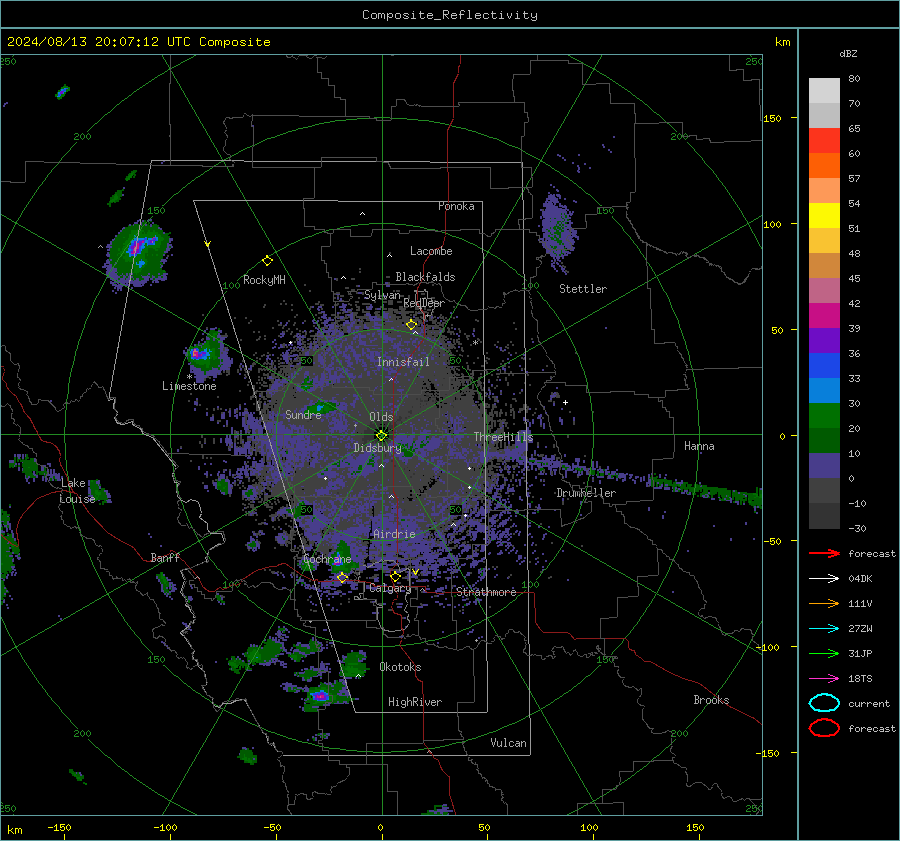
Task: Click the Lake Louise label
Action: pyautogui.click(x=77, y=491)
